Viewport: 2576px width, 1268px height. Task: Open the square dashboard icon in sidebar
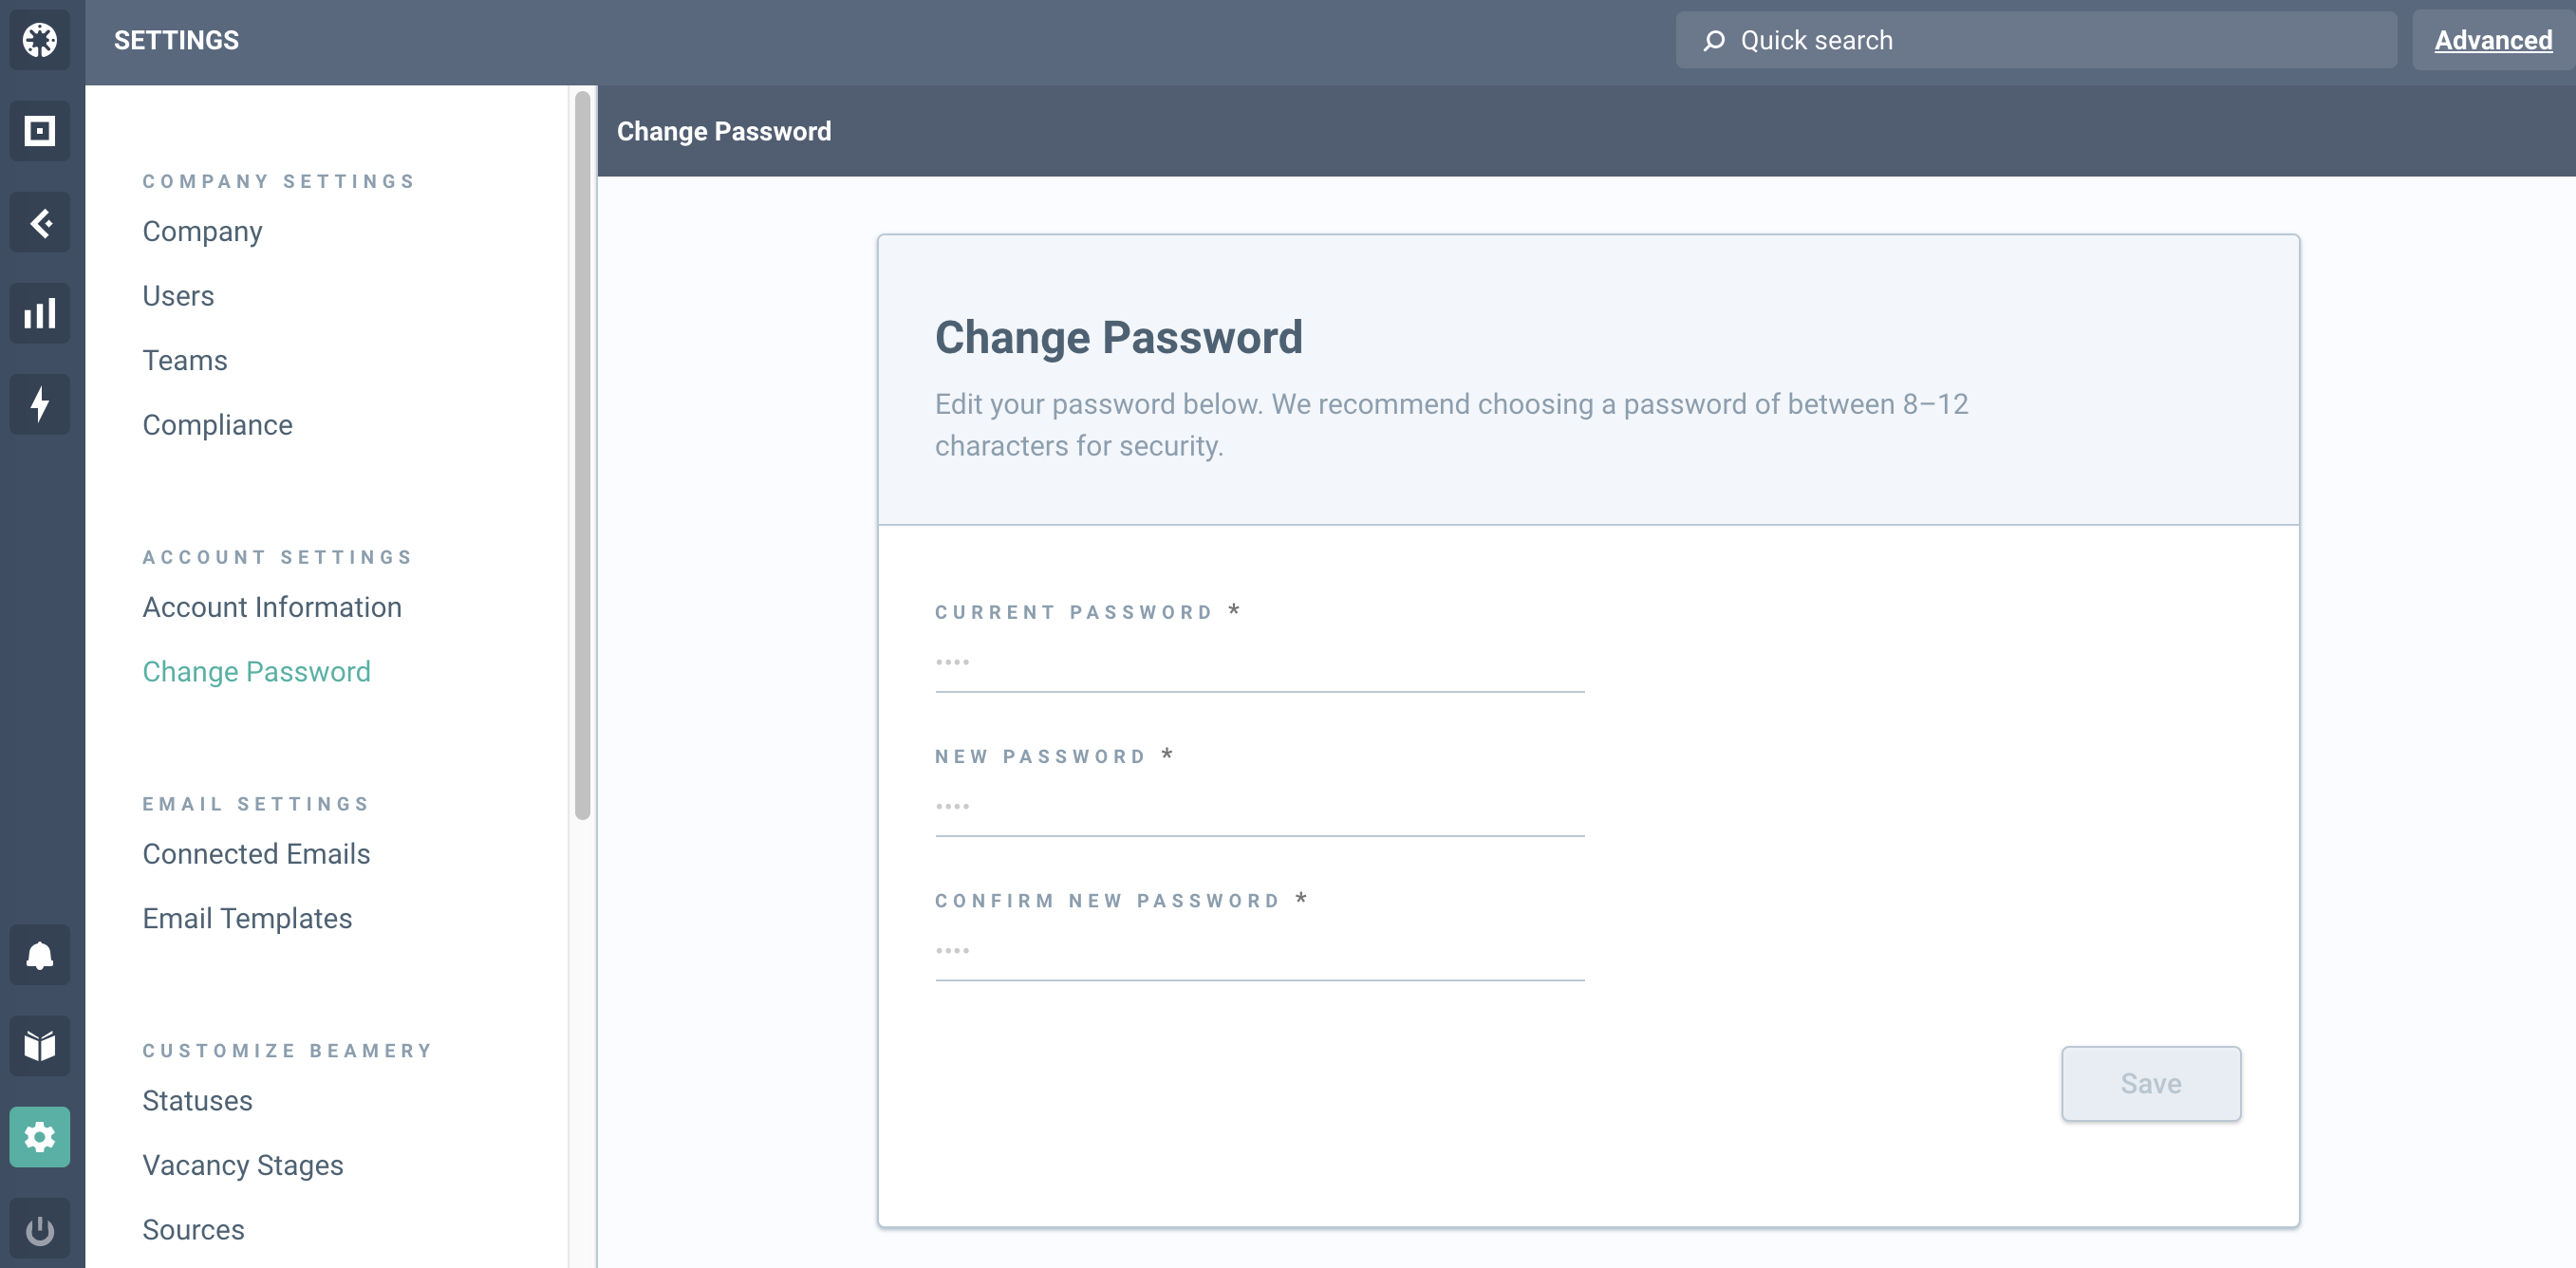40,131
